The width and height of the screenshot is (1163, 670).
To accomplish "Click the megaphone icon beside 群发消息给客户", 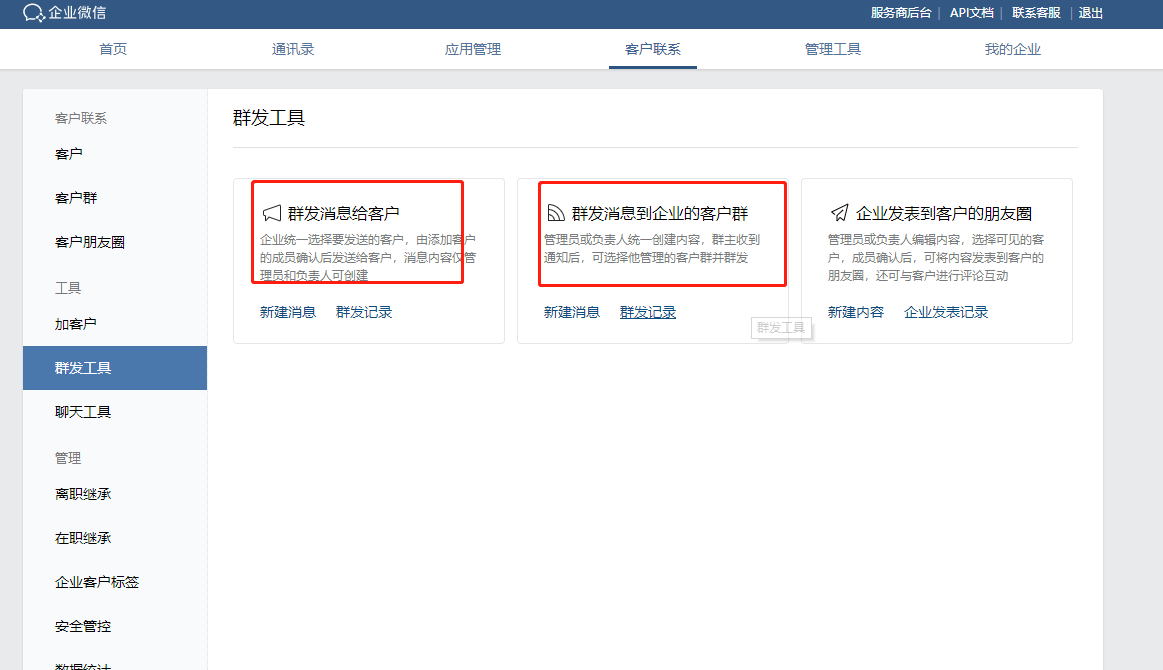I will click(x=271, y=213).
